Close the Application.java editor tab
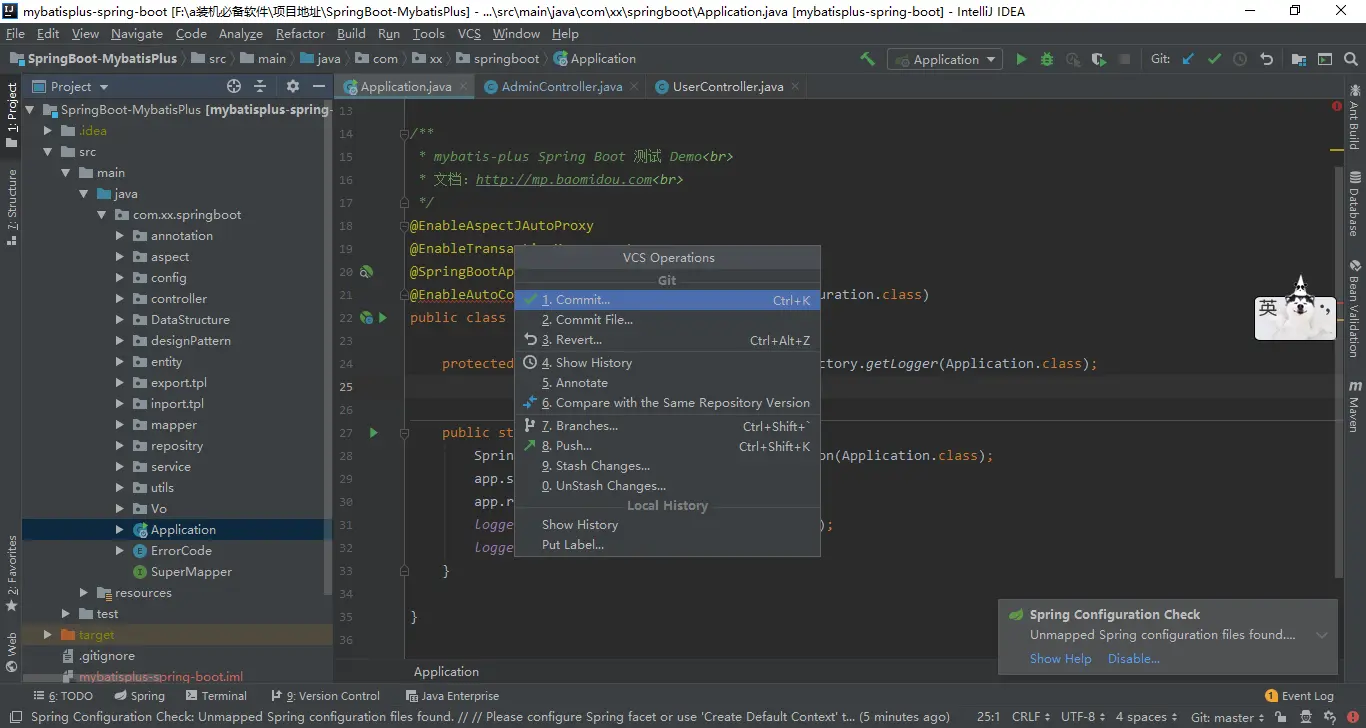 click(x=461, y=87)
